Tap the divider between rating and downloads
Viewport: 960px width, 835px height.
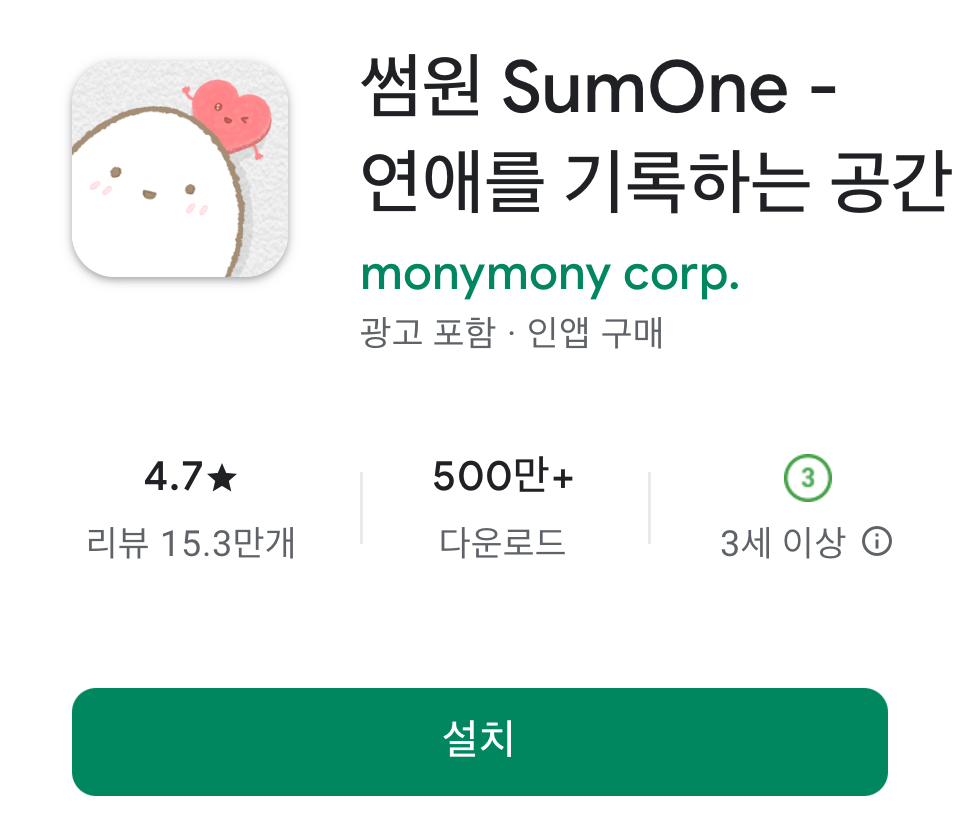pyautogui.click(x=362, y=507)
